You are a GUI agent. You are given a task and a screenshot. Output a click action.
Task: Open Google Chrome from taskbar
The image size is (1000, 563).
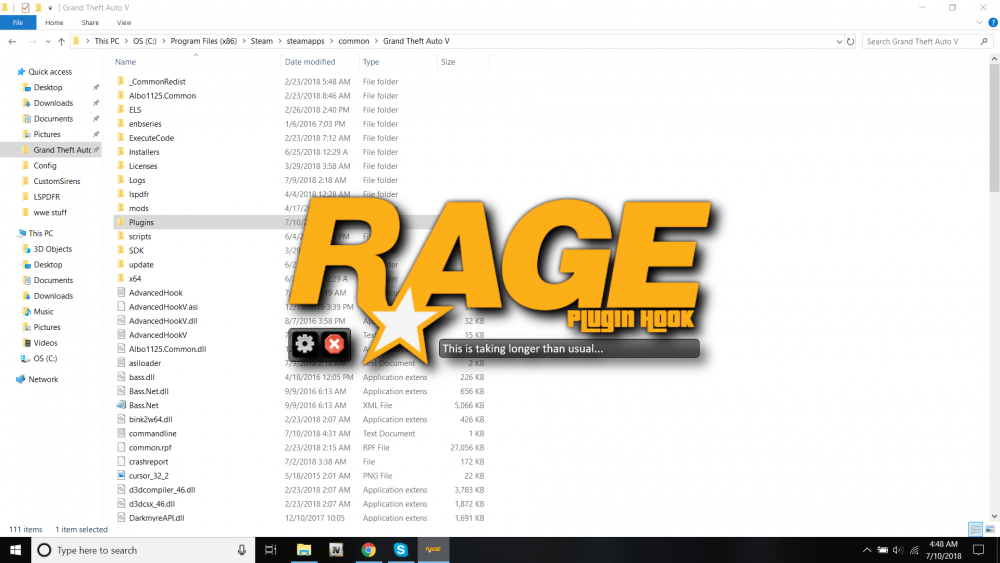[x=369, y=550]
